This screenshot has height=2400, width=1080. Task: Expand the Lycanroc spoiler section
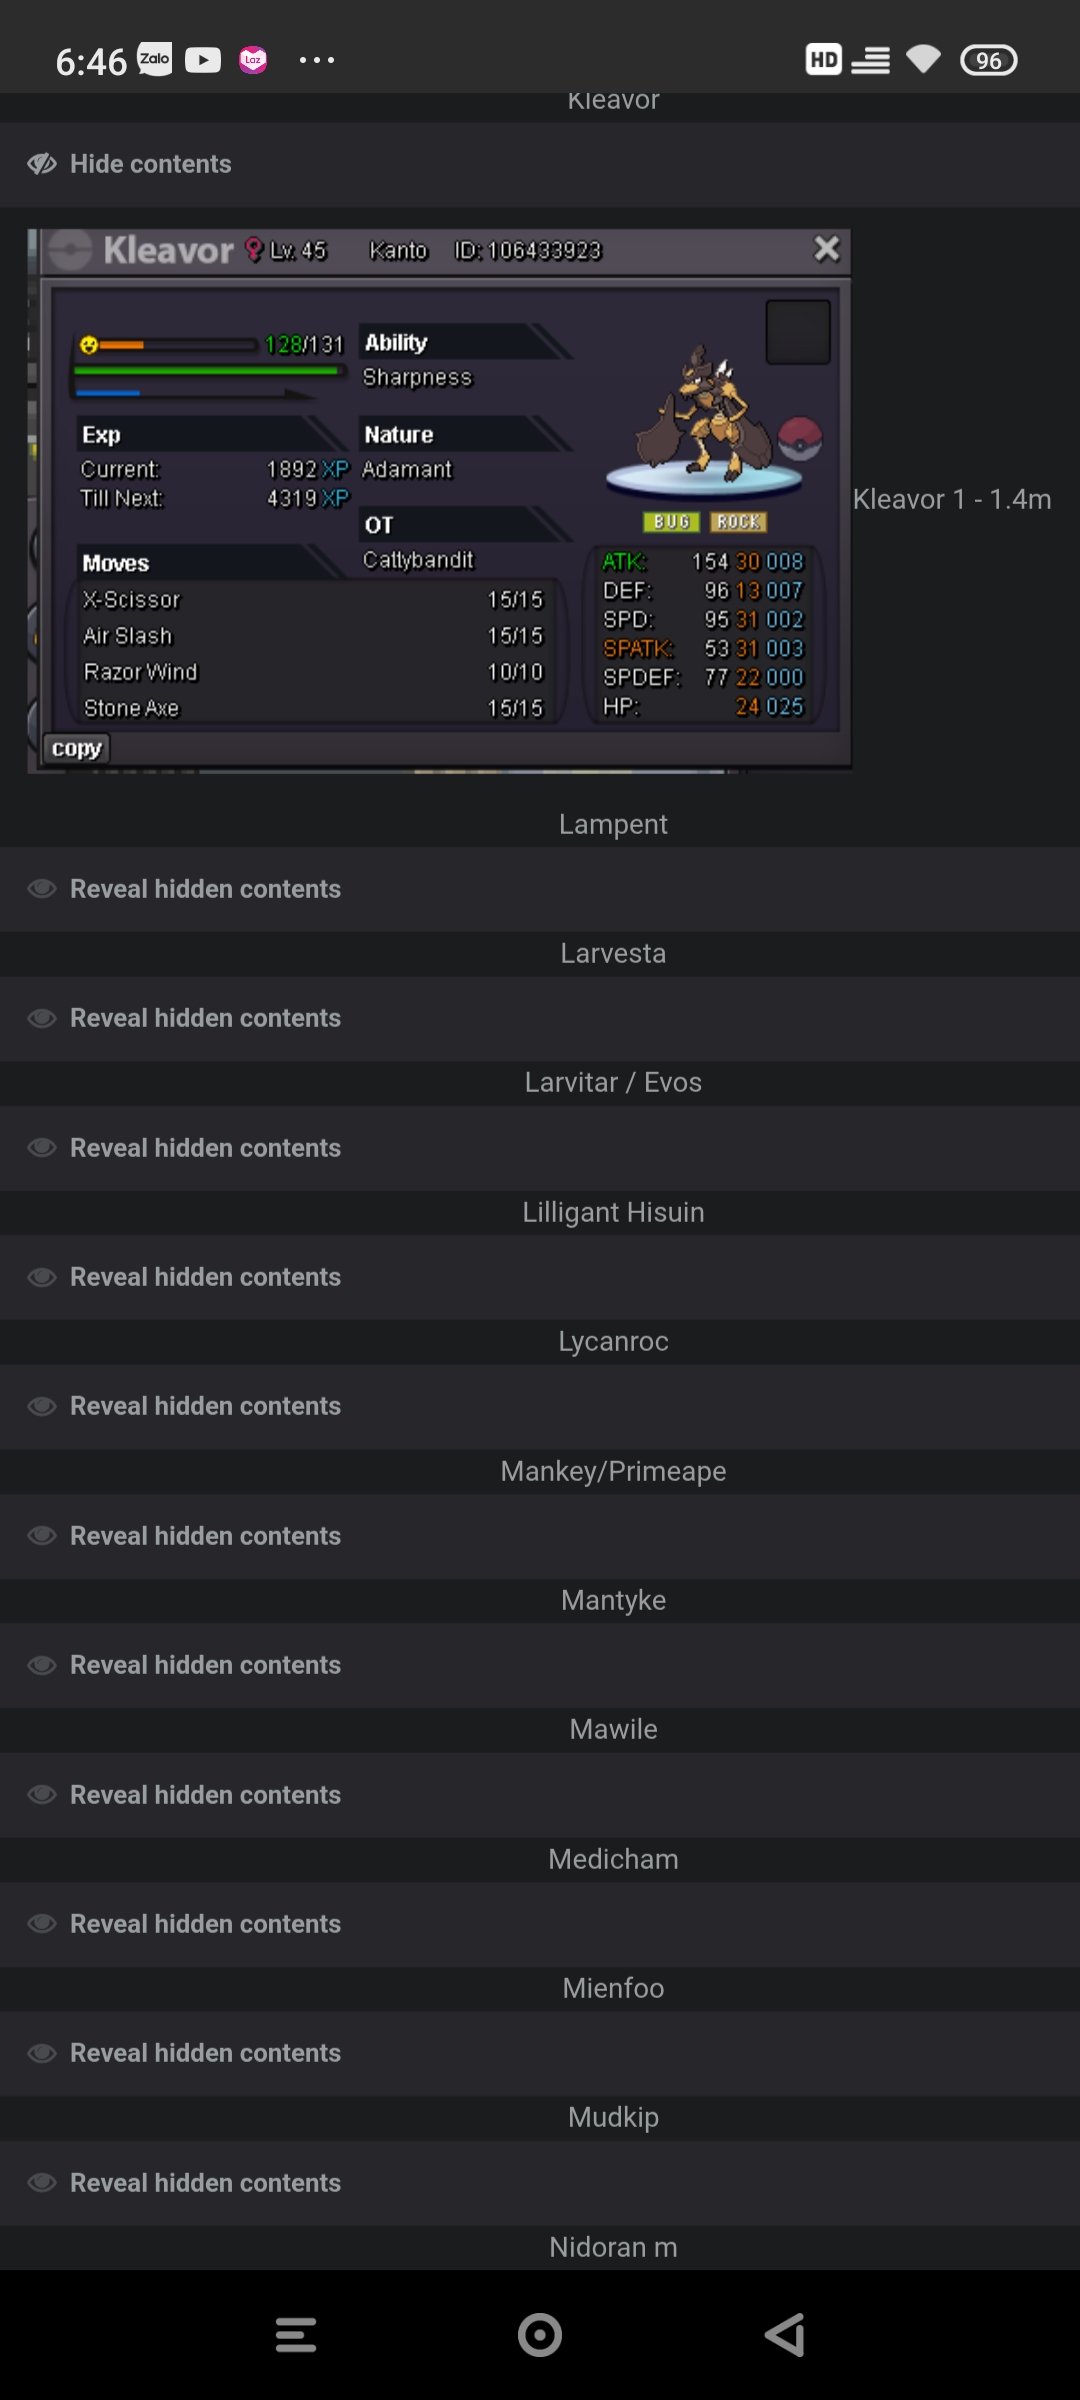[x=205, y=1406]
